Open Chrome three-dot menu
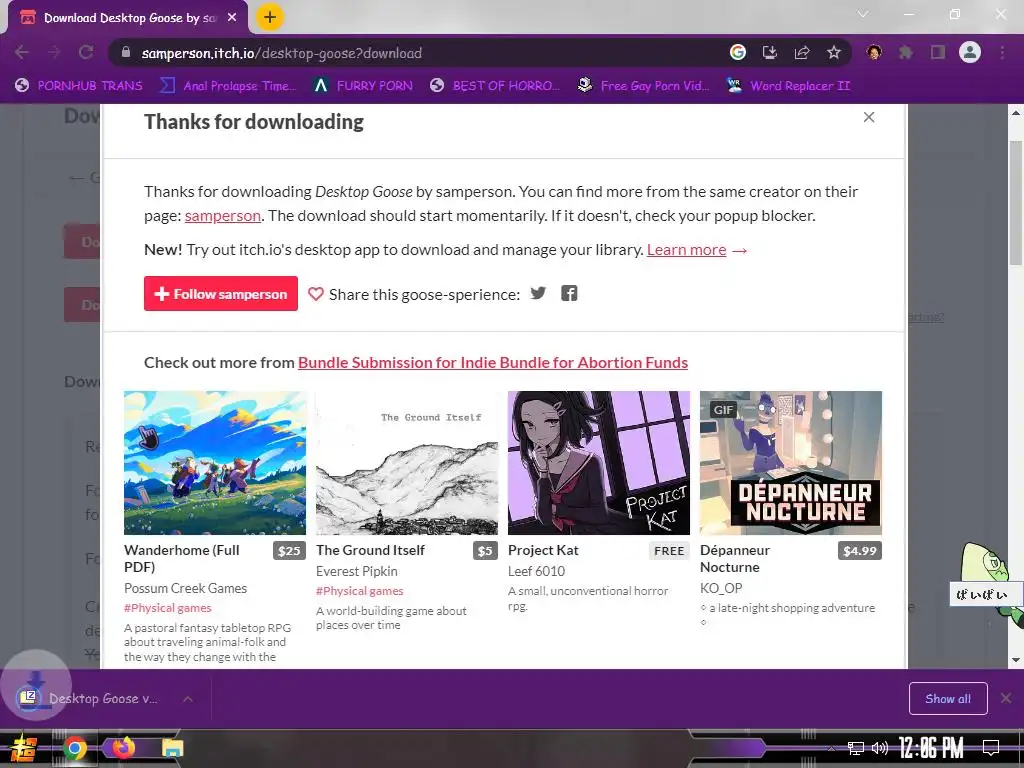 coord(1002,52)
